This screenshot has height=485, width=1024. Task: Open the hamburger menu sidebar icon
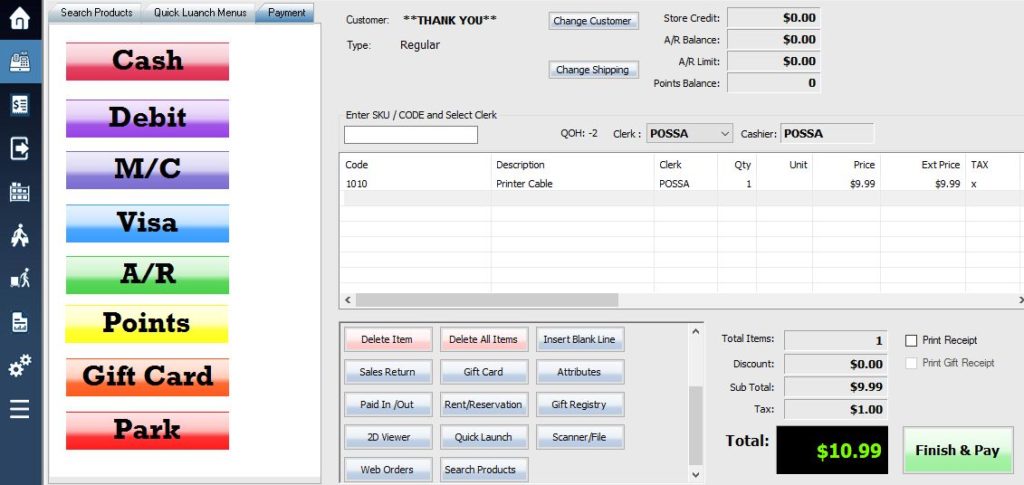click(19, 409)
